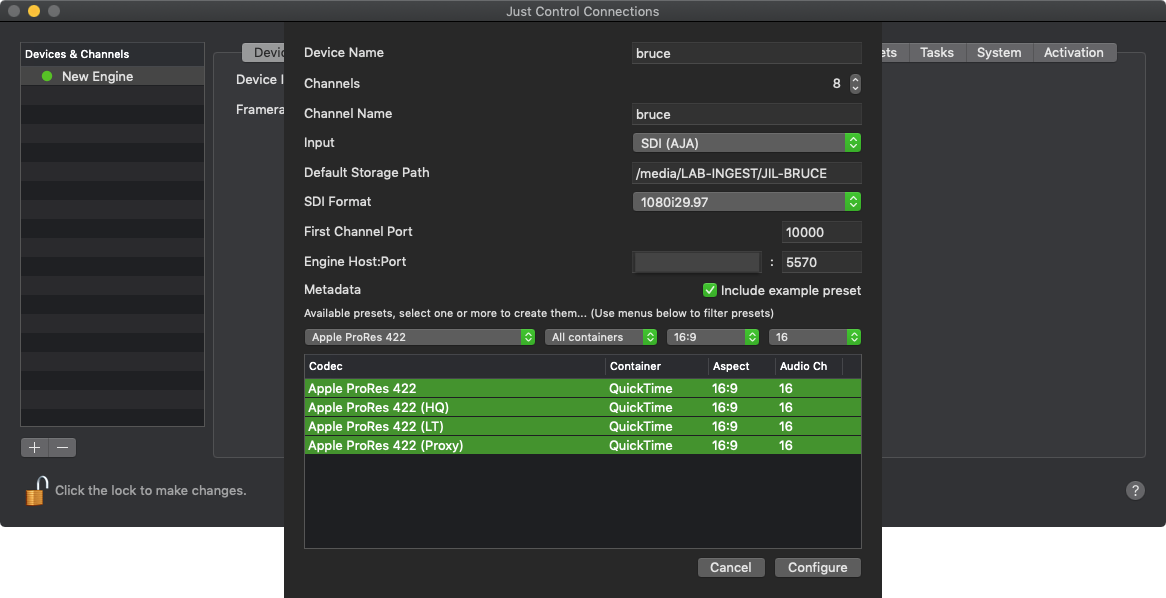This screenshot has height=598, width=1166.
Task: Click the Codec column header
Action: pos(455,366)
